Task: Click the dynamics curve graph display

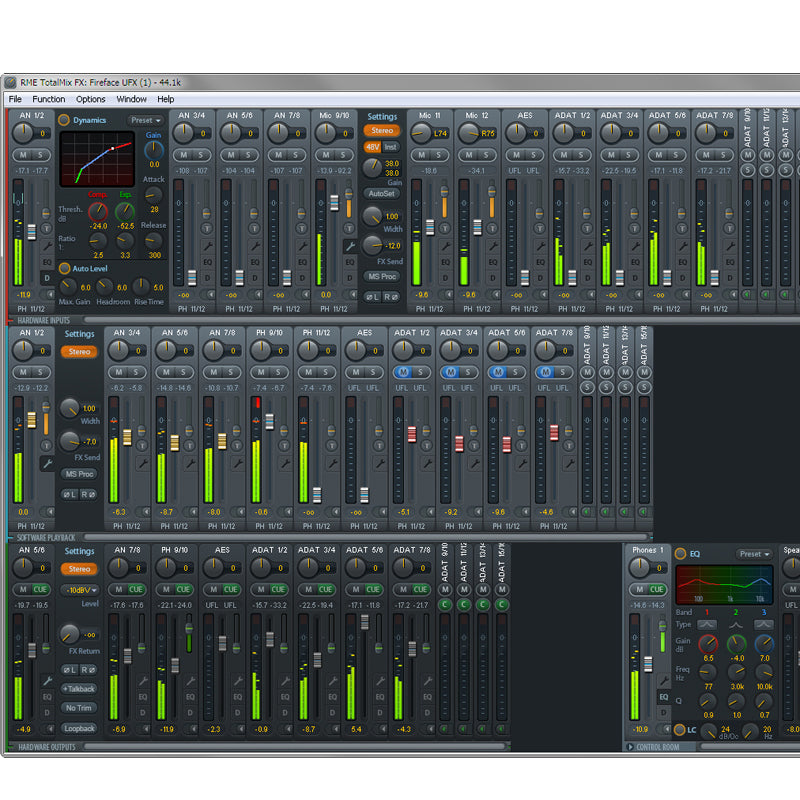Action: pyautogui.click(x=97, y=158)
